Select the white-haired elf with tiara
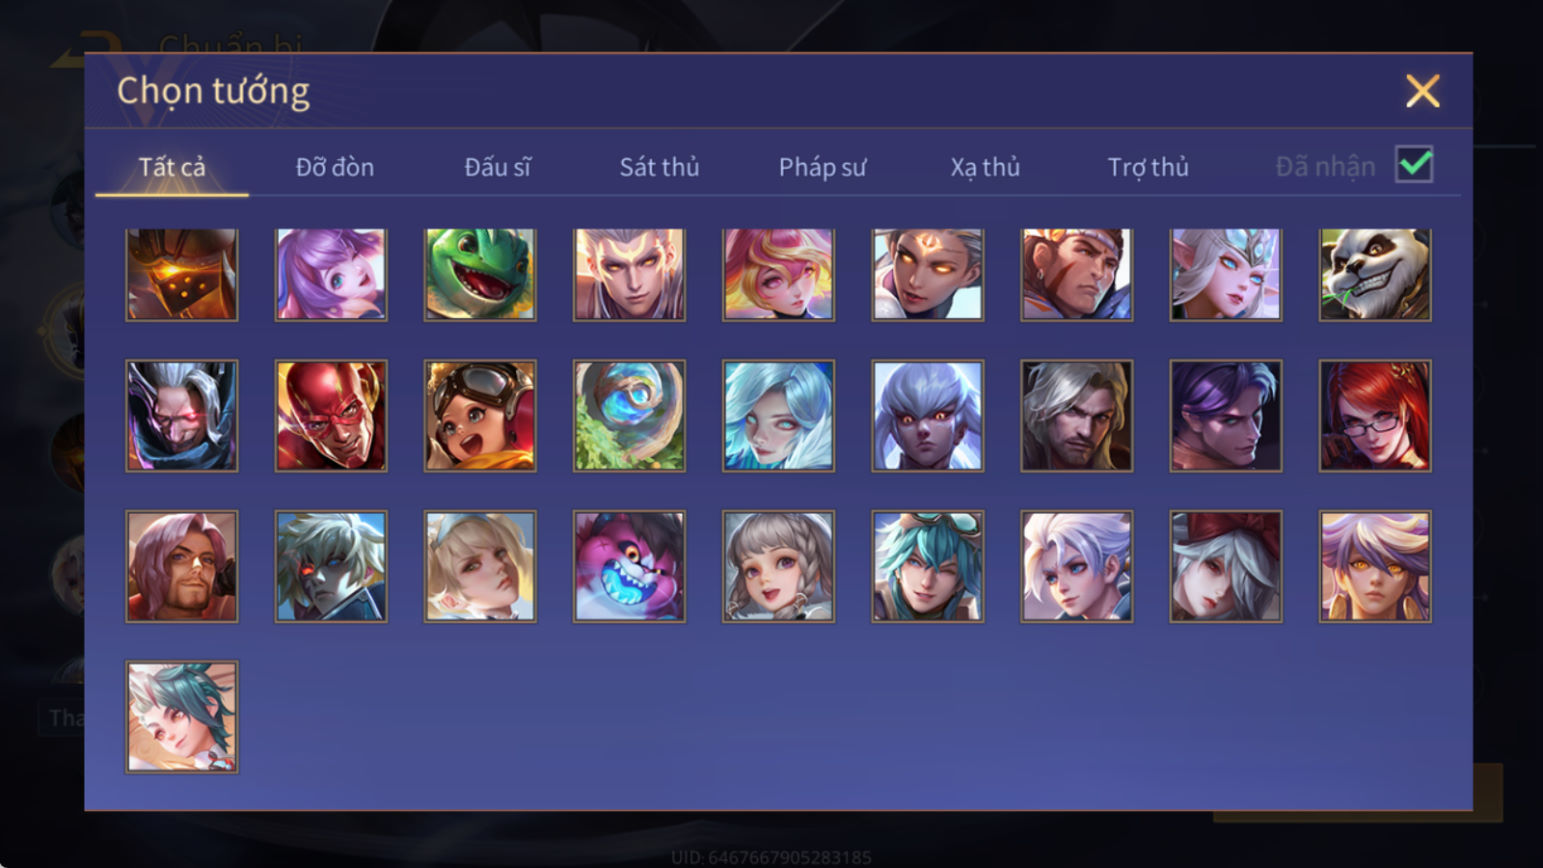The image size is (1543, 868). (x=1226, y=275)
